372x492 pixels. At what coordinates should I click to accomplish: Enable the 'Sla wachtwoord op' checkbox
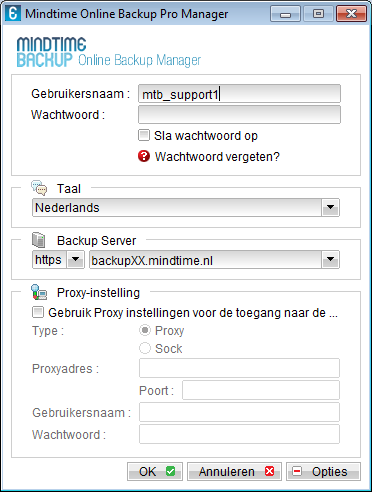(144, 135)
